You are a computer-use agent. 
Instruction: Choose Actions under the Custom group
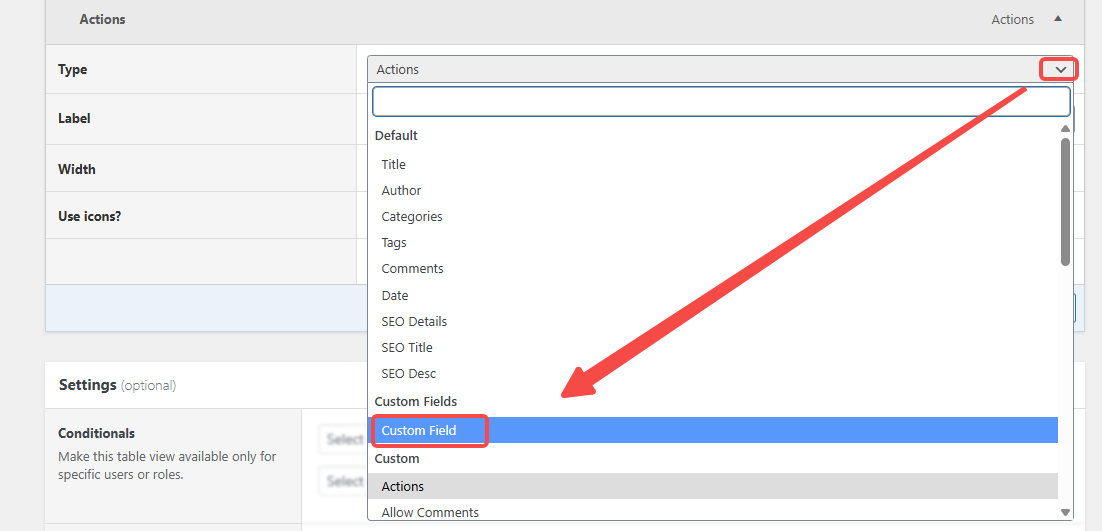coord(403,486)
